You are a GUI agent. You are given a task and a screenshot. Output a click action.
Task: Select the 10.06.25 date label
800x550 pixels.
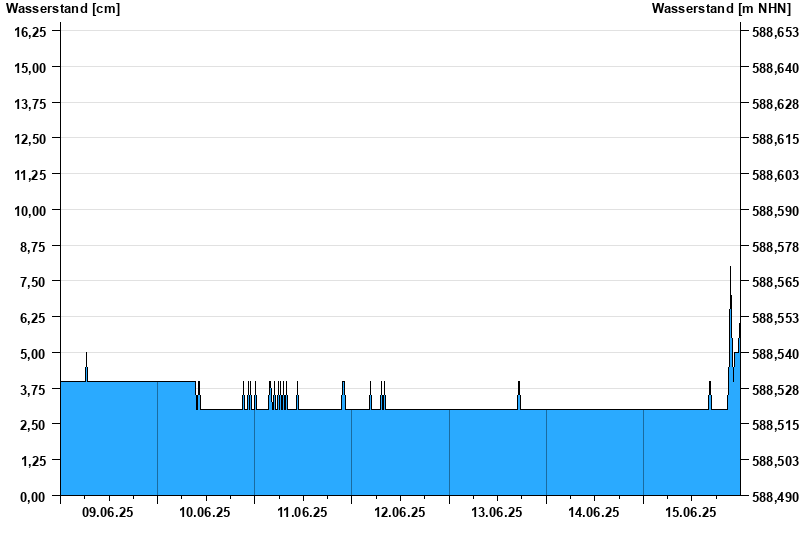point(205,512)
